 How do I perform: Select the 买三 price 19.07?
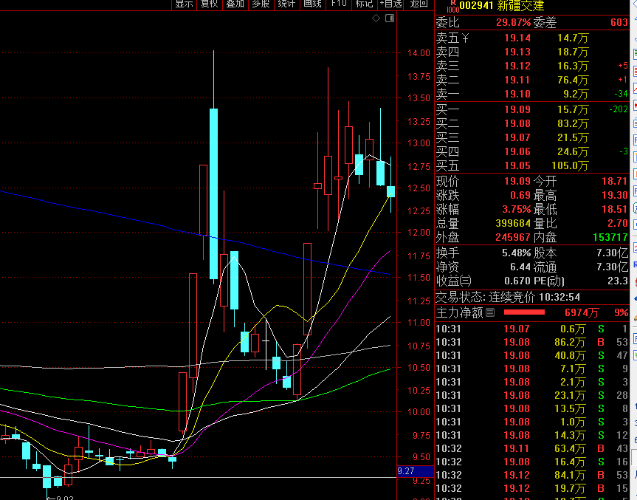(x=517, y=137)
